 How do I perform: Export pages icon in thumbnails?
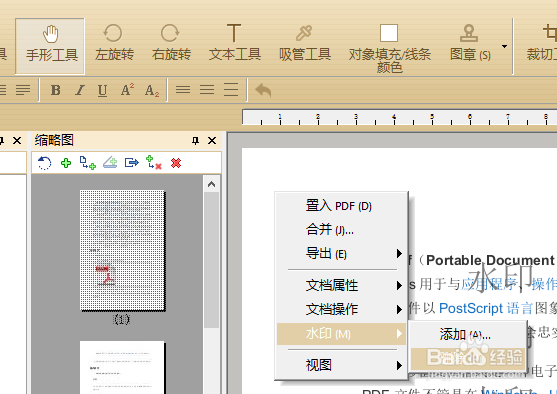(x=131, y=163)
